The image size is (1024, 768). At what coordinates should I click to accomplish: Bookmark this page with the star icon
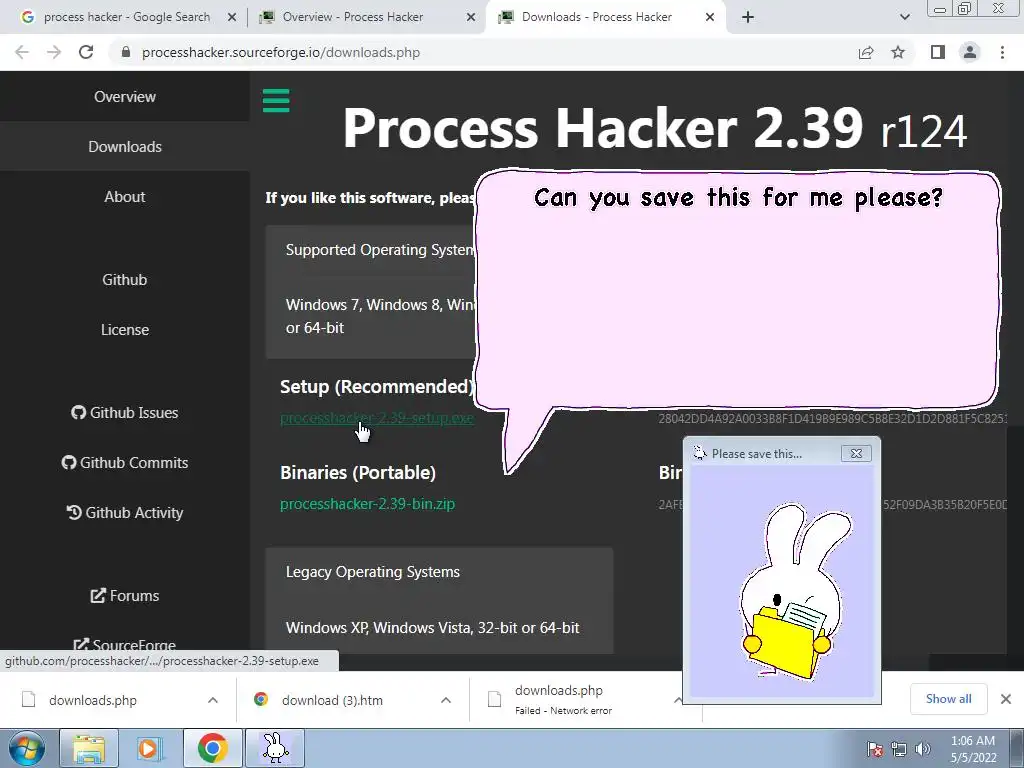point(898,52)
